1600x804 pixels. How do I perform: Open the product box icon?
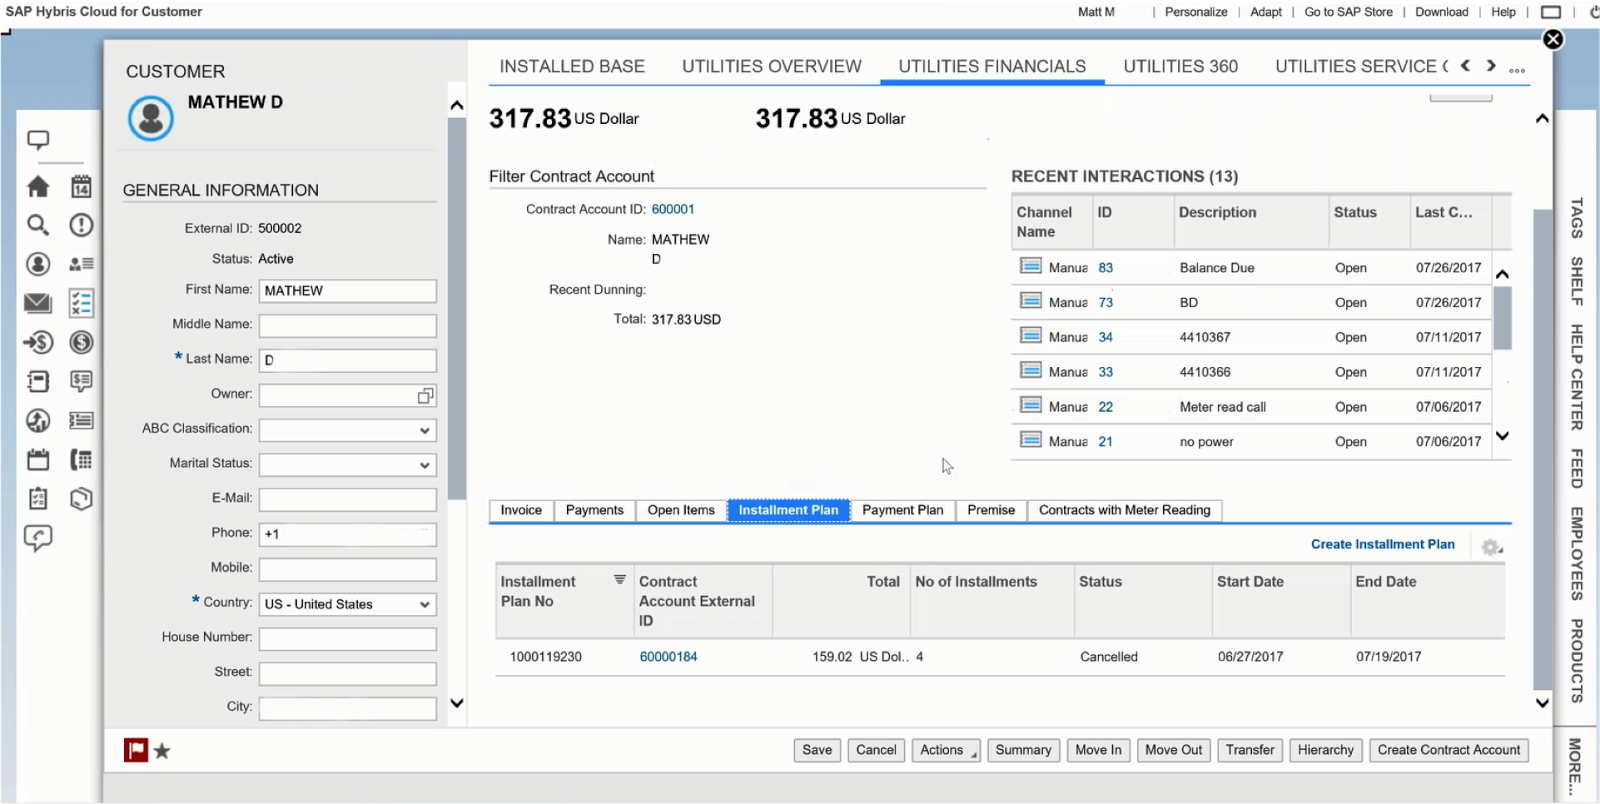[x=81, y=498]
